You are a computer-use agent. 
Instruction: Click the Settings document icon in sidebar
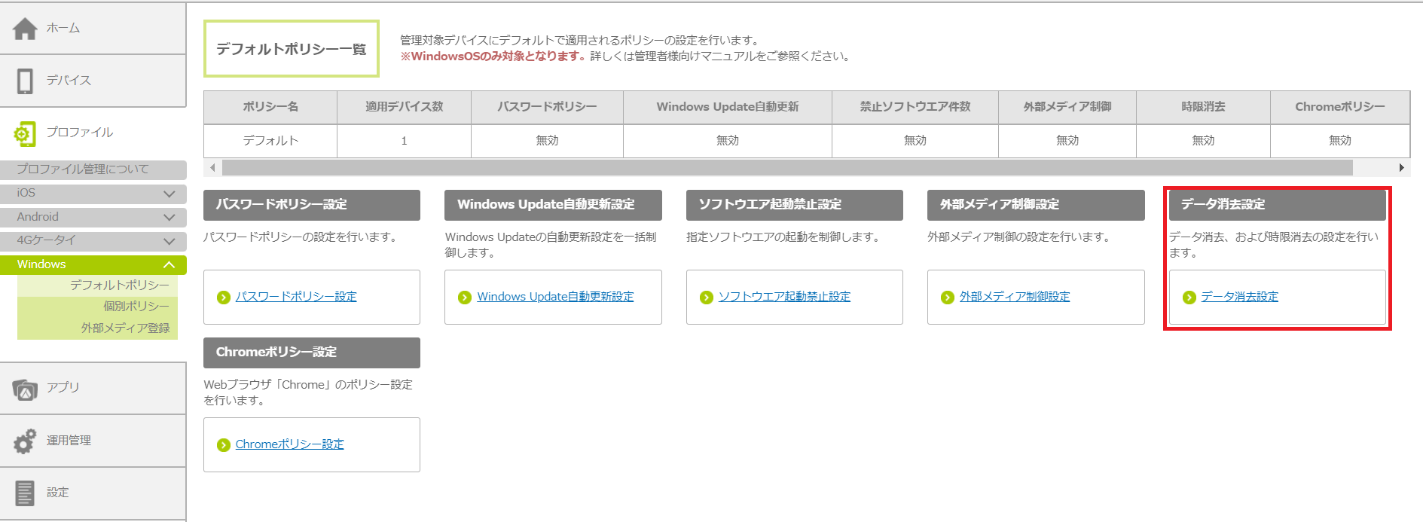coord(25,493)
